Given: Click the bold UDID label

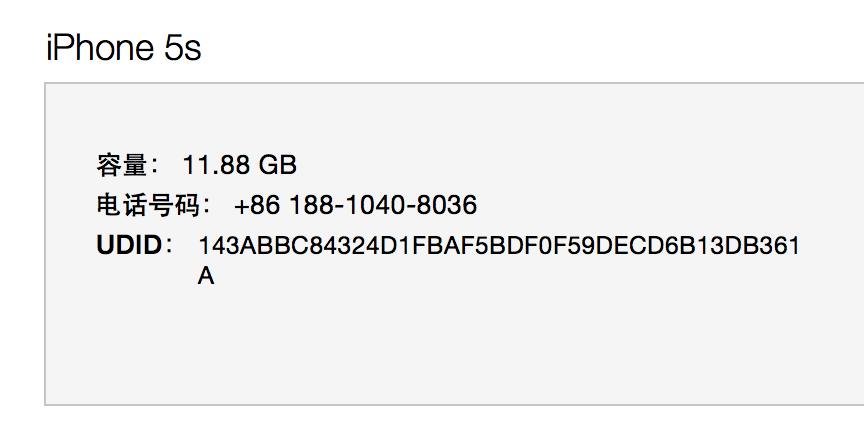Looking at the screenshot, I should point(129,246).
